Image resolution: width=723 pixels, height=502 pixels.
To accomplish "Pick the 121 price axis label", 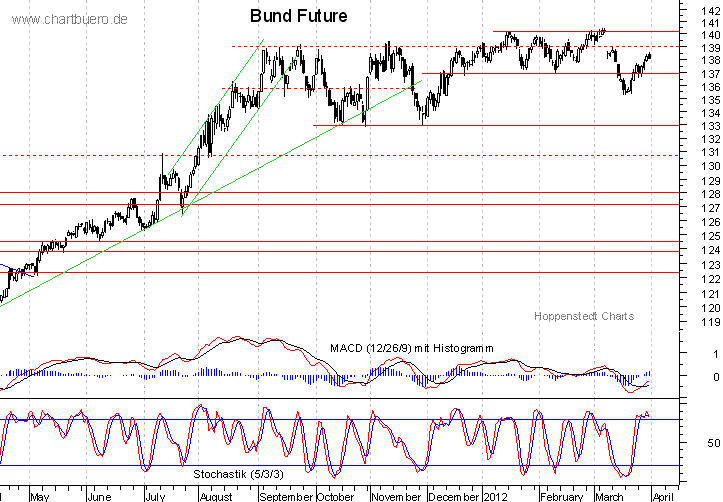I will point(710,293).
